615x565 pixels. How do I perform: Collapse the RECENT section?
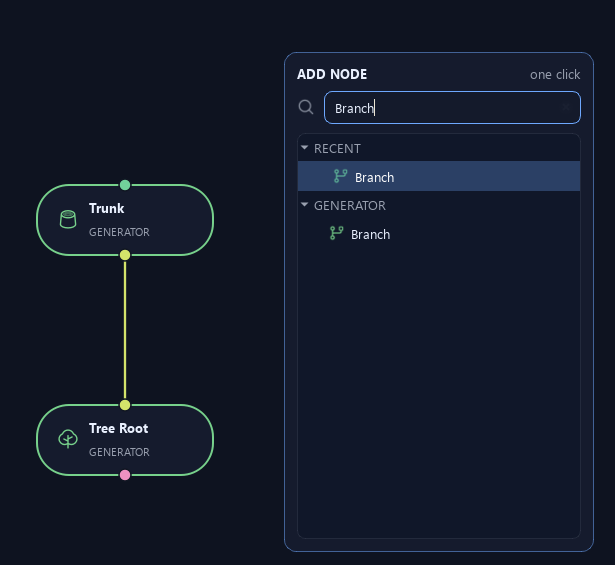click(304, 148)
